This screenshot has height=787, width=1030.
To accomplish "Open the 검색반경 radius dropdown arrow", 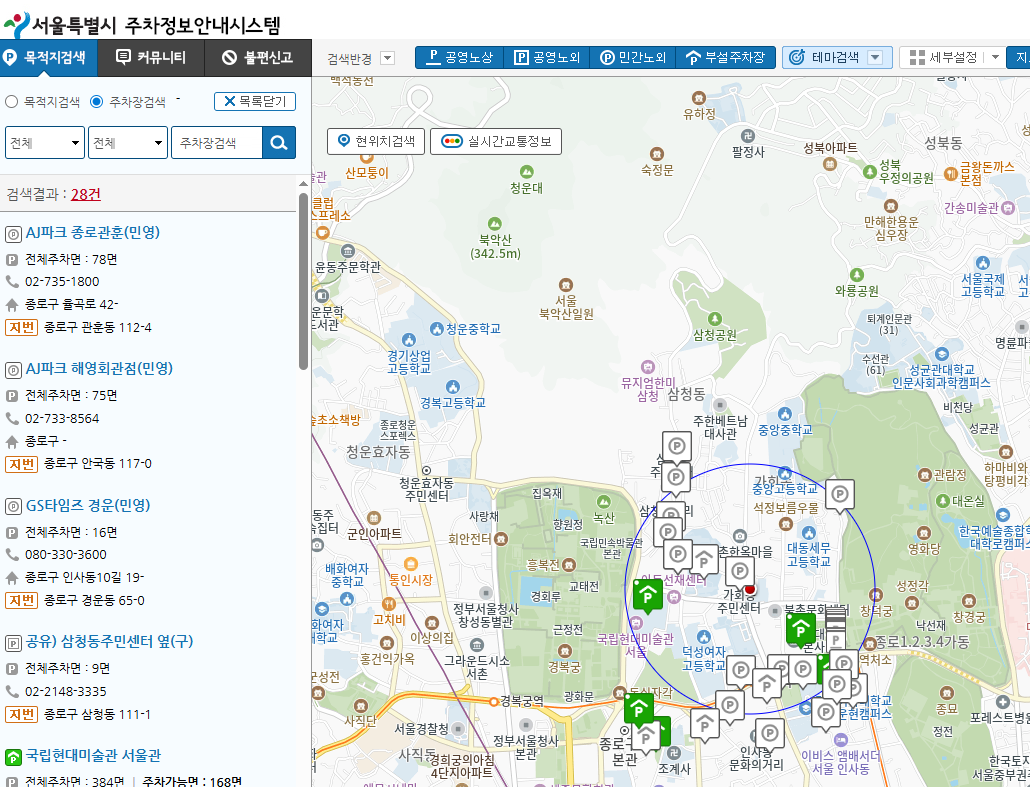I will [x=388, y=58].
